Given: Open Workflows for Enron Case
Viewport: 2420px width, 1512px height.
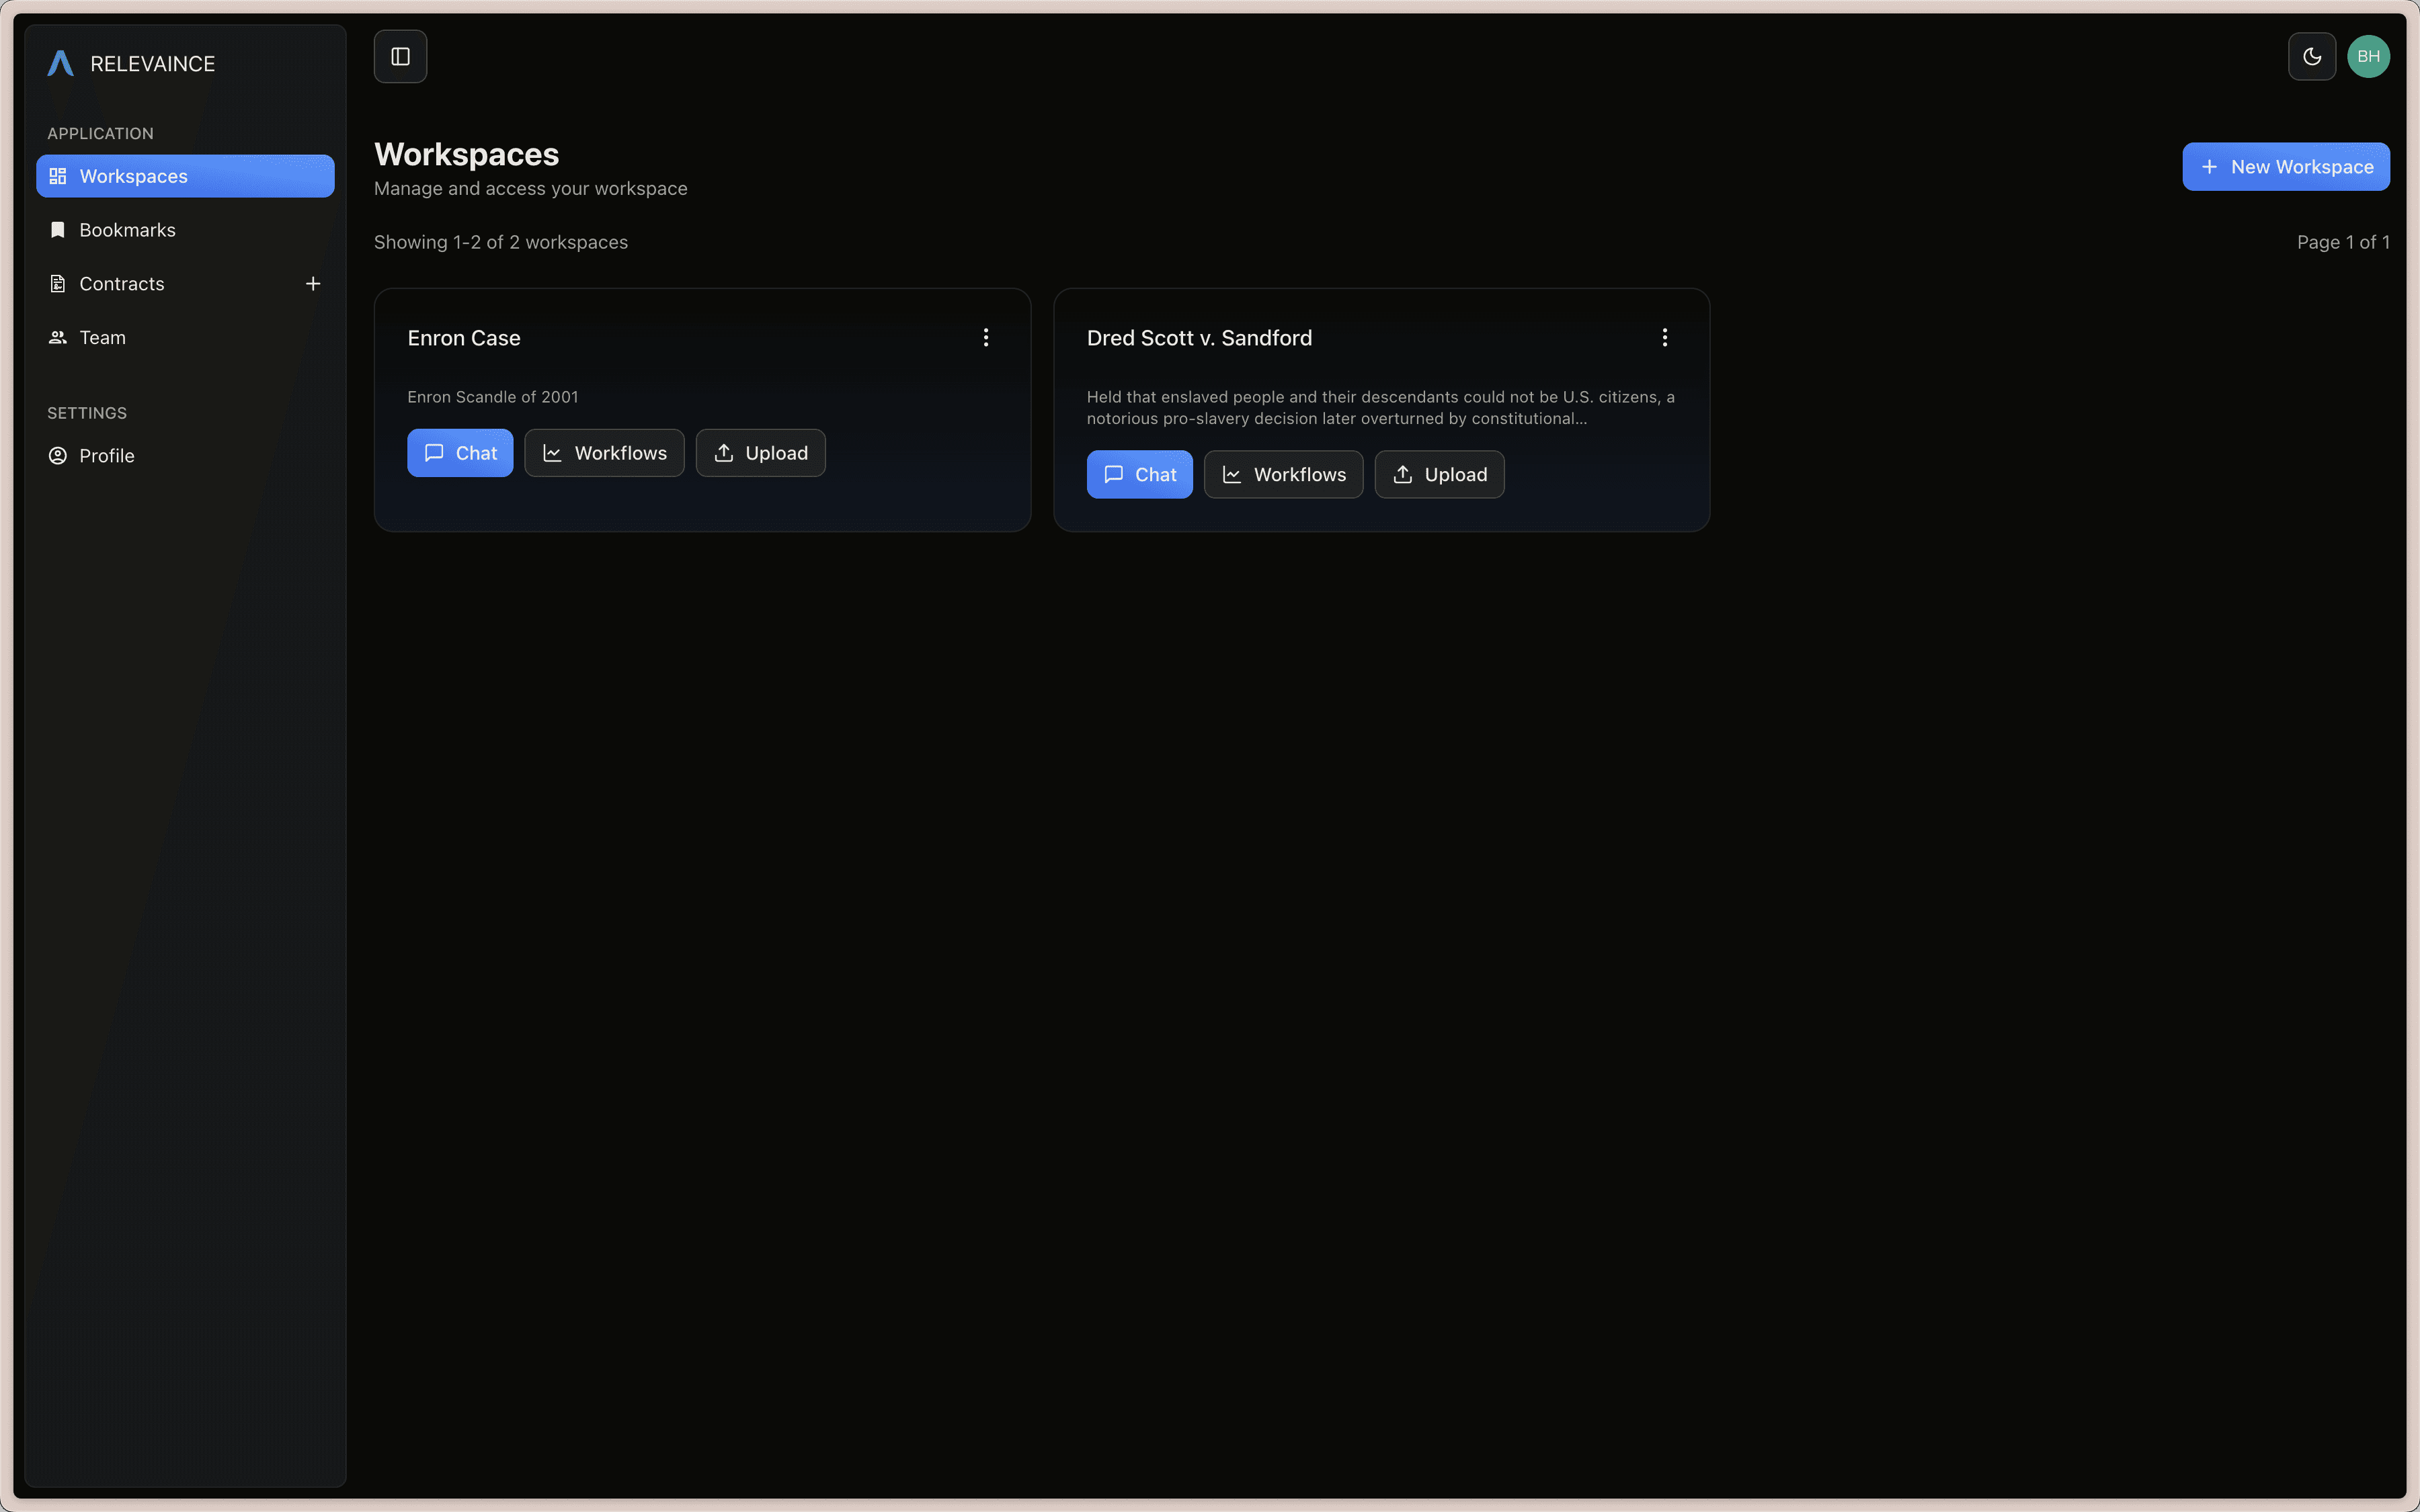Looking at the screenshot, I should (x=604, y=453).
